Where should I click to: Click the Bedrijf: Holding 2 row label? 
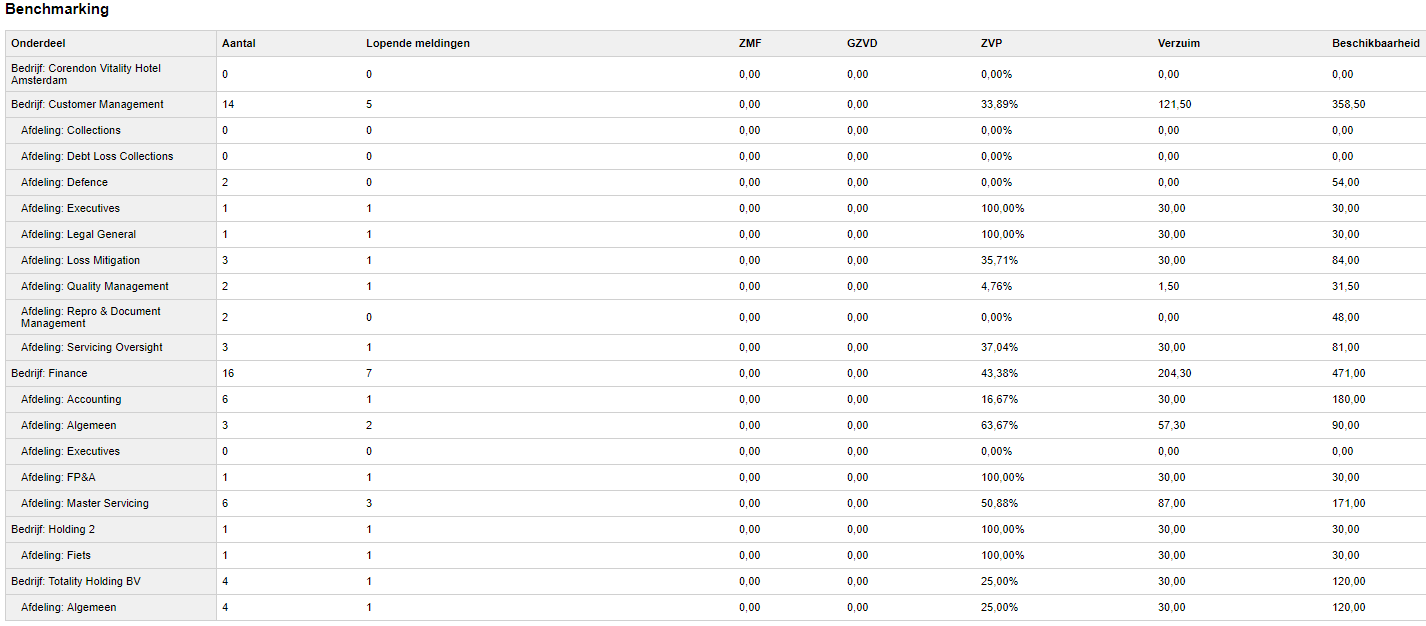point(53,529)
